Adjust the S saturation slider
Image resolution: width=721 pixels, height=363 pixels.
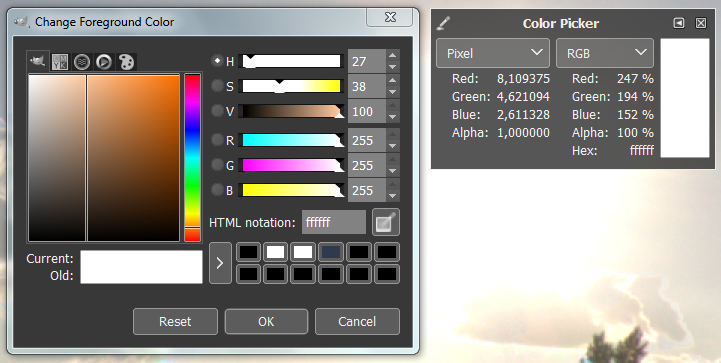pyautogui.click(x=292, y=86)
